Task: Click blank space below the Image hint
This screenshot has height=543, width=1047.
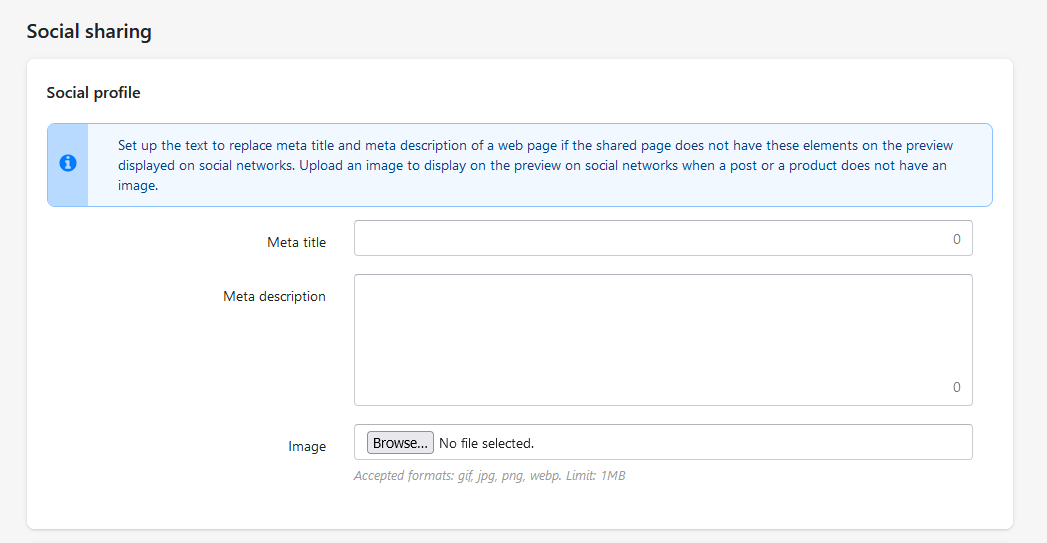Action: pyautogui.click(x=519, y=506)
